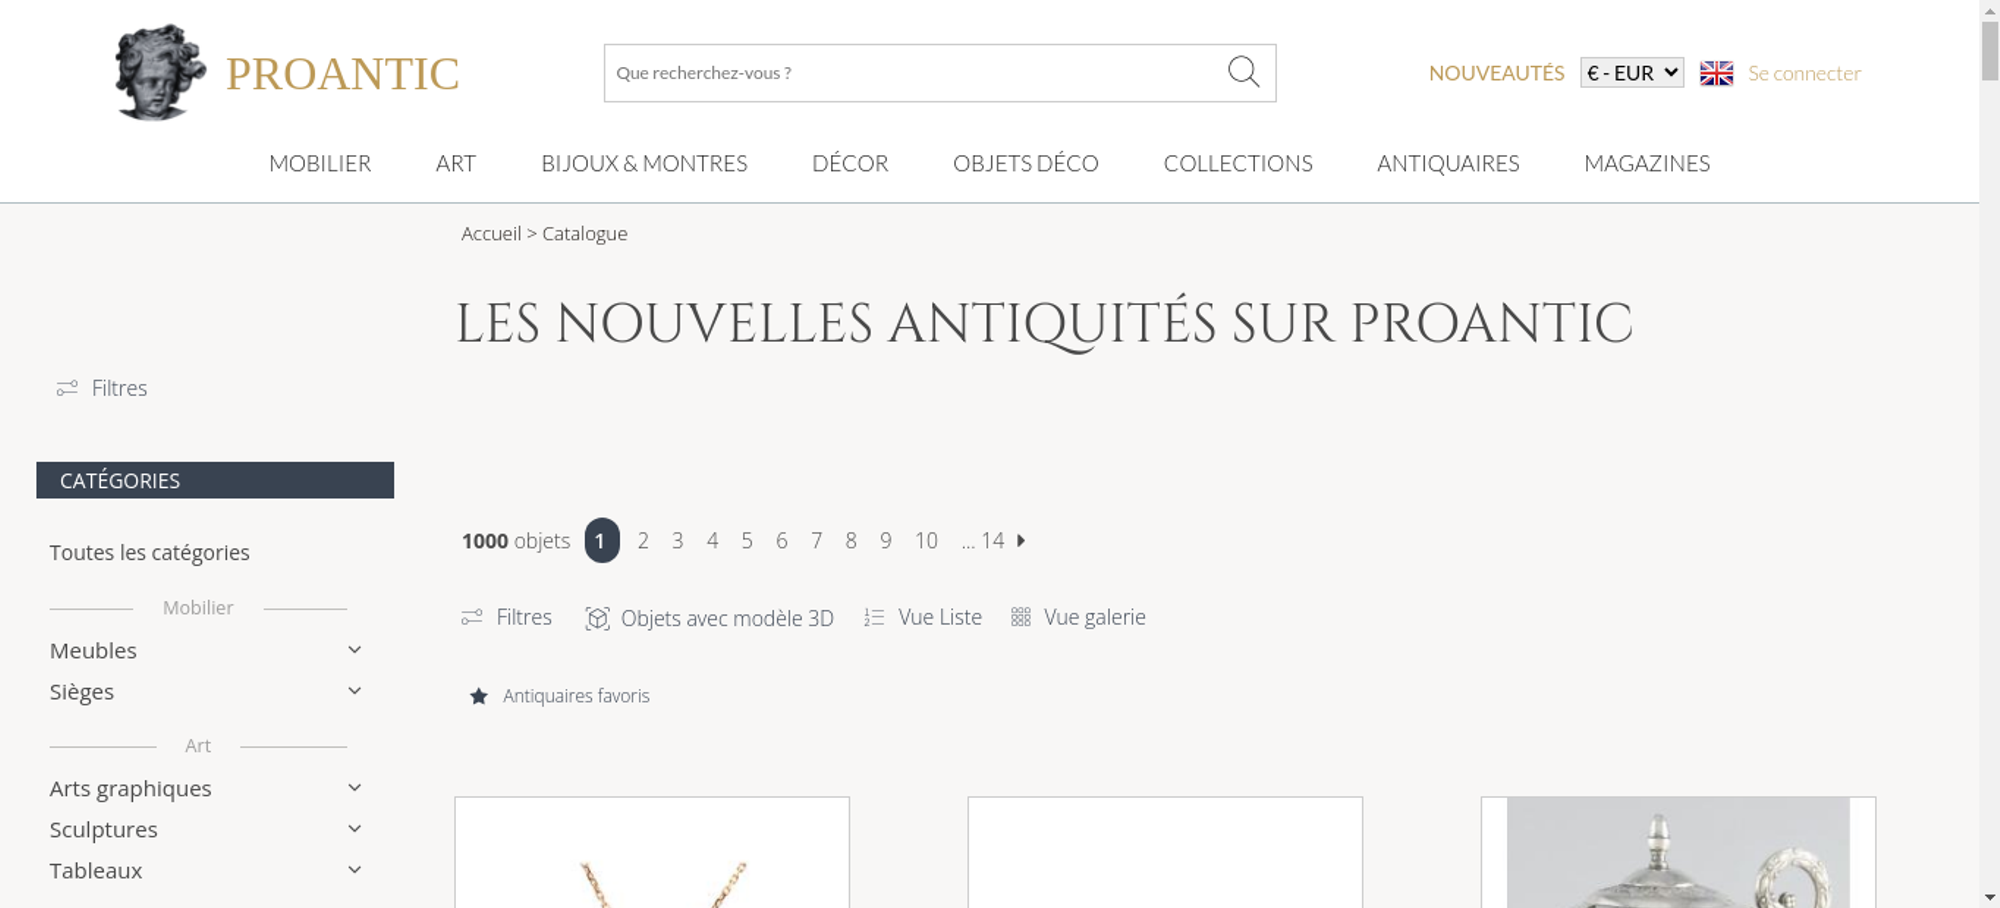Open the BIJOUX & MONTRES menu

[x=644, y=163]
